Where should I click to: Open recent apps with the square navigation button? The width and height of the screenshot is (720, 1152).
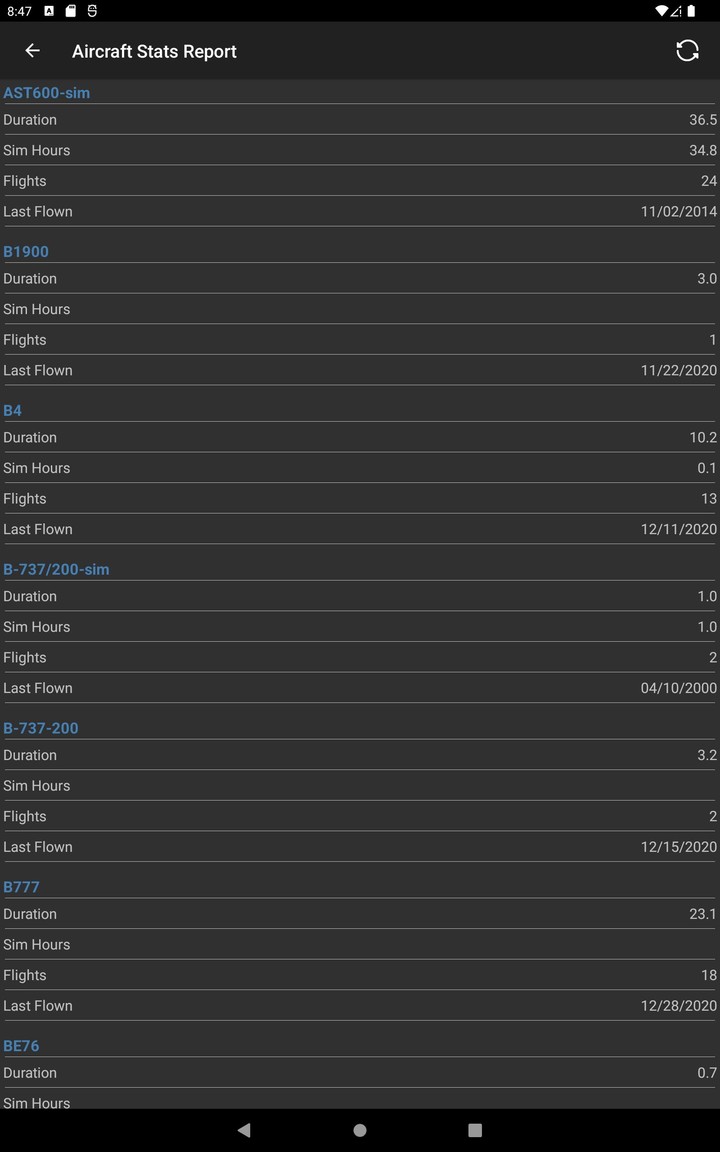[475, 1129]
